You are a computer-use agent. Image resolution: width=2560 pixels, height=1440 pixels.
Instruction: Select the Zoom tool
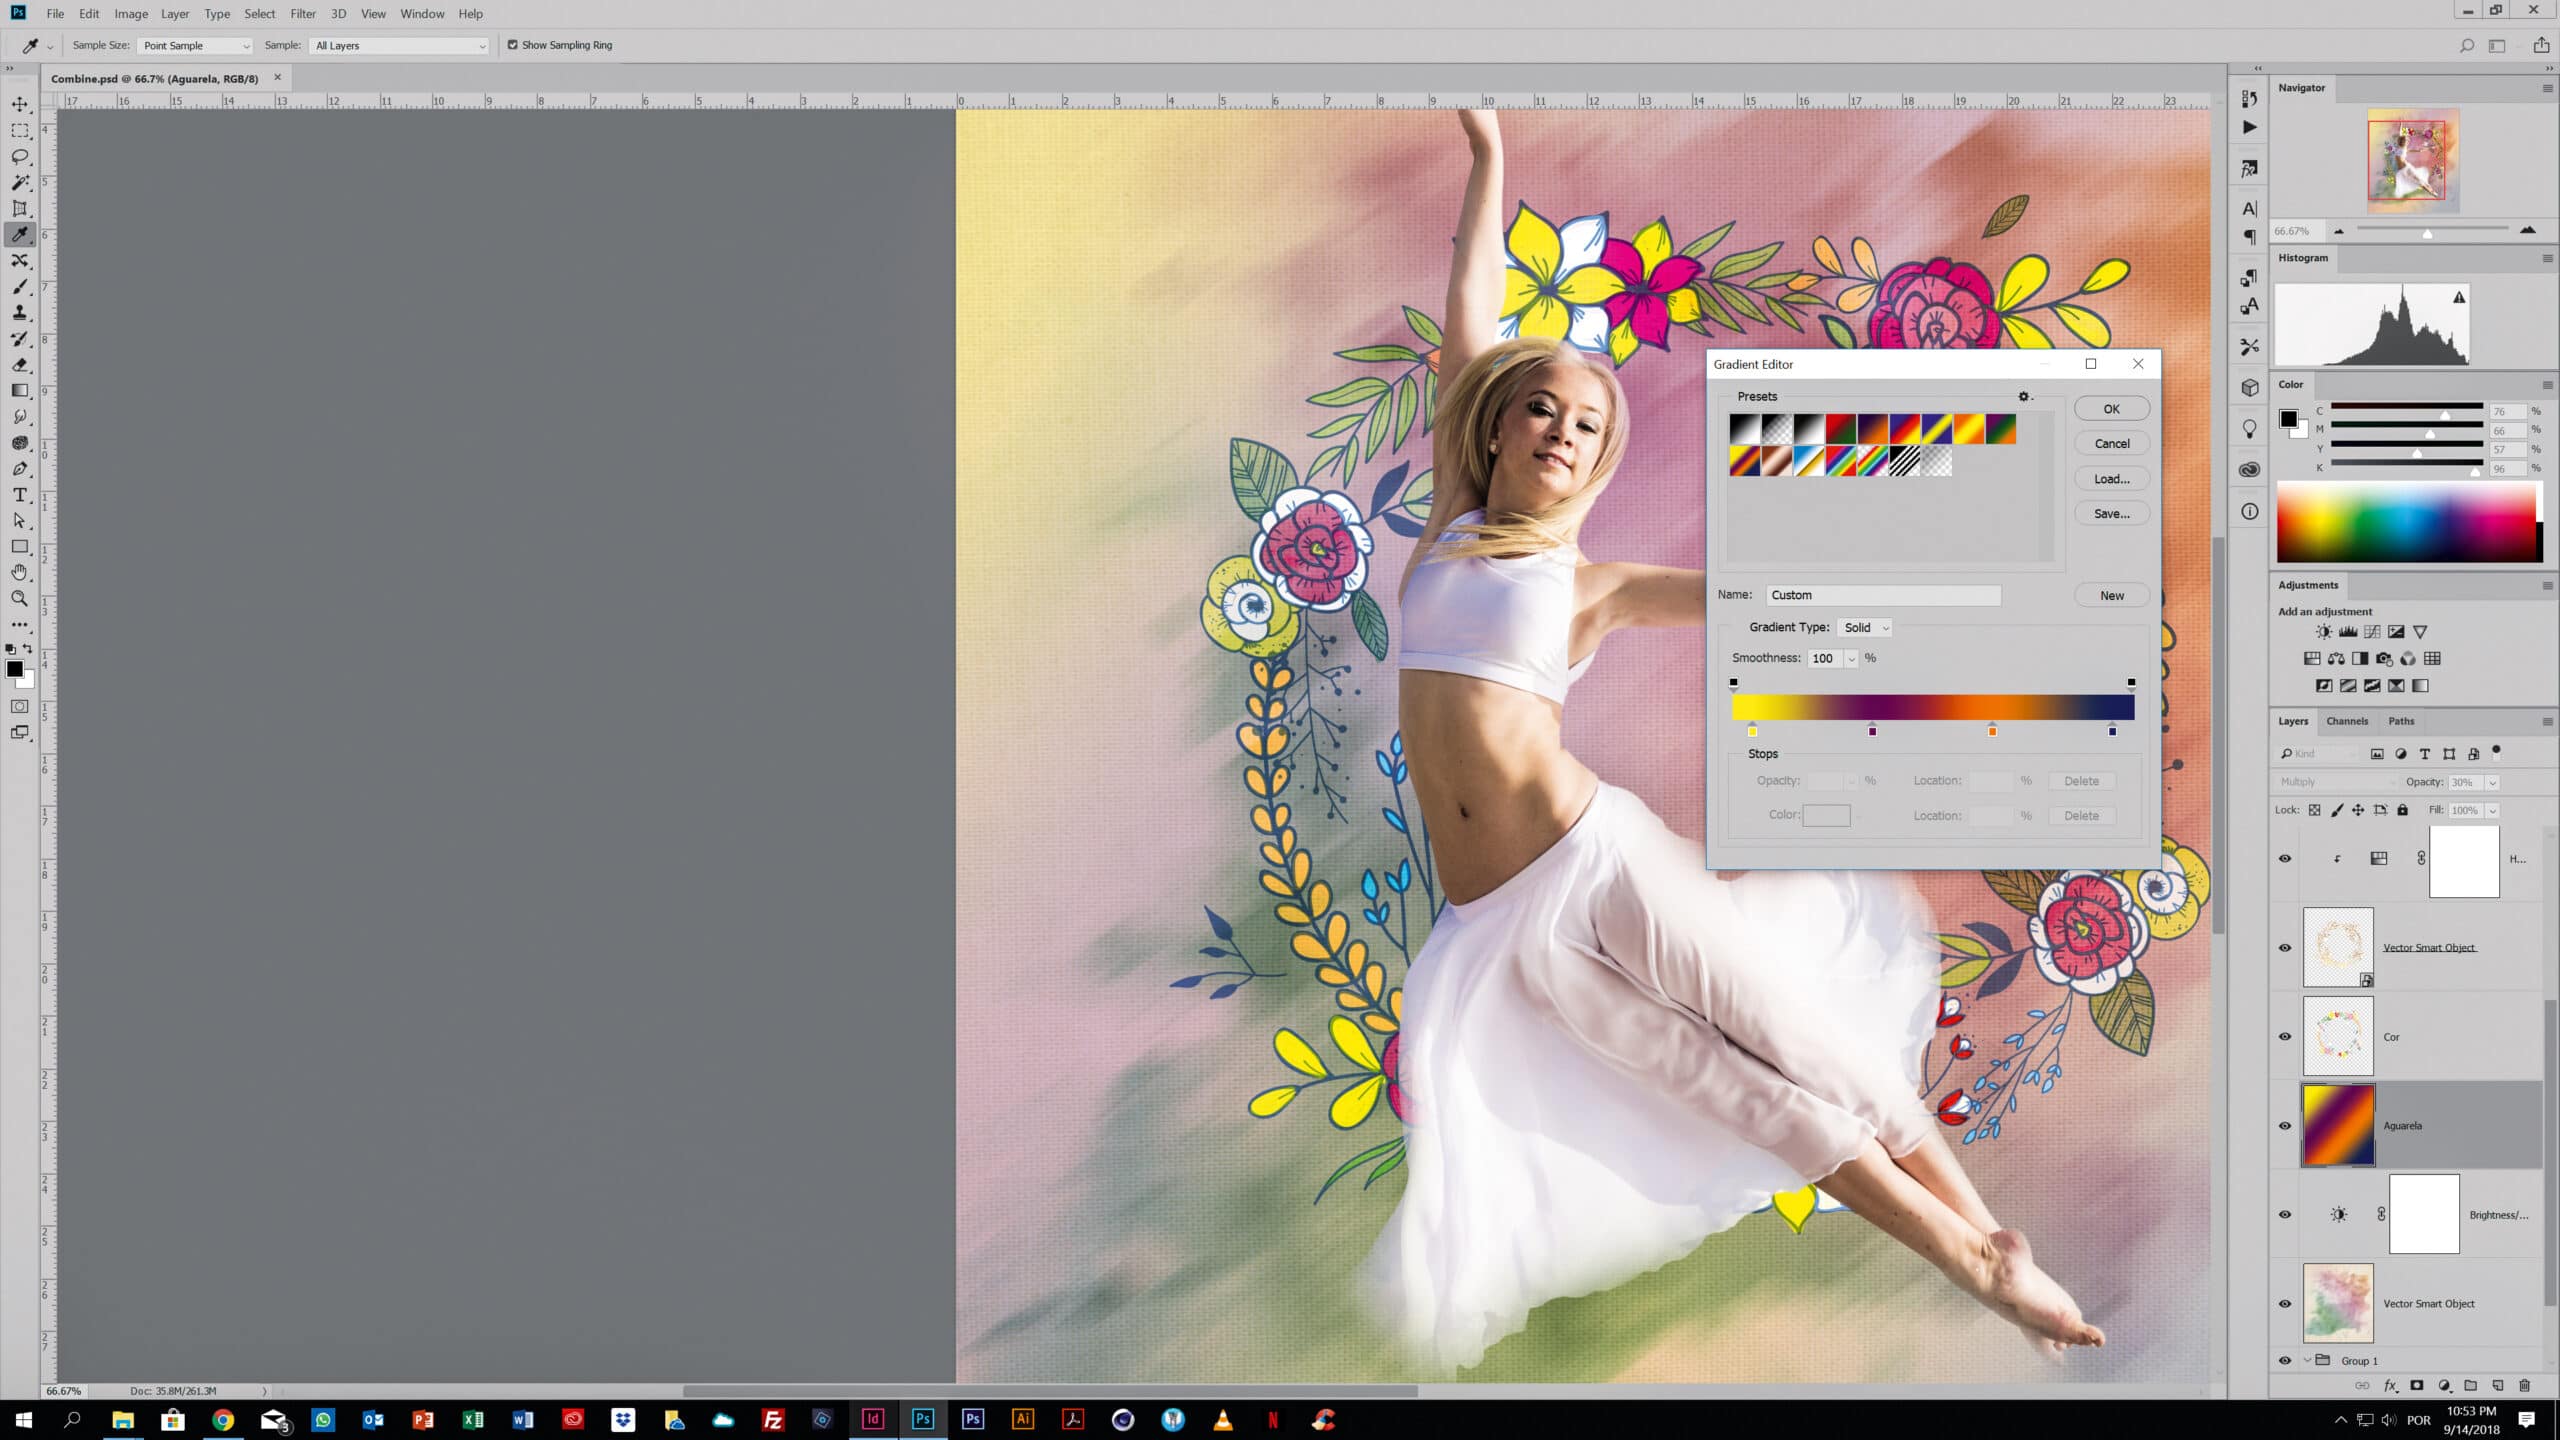coord(20,599)
